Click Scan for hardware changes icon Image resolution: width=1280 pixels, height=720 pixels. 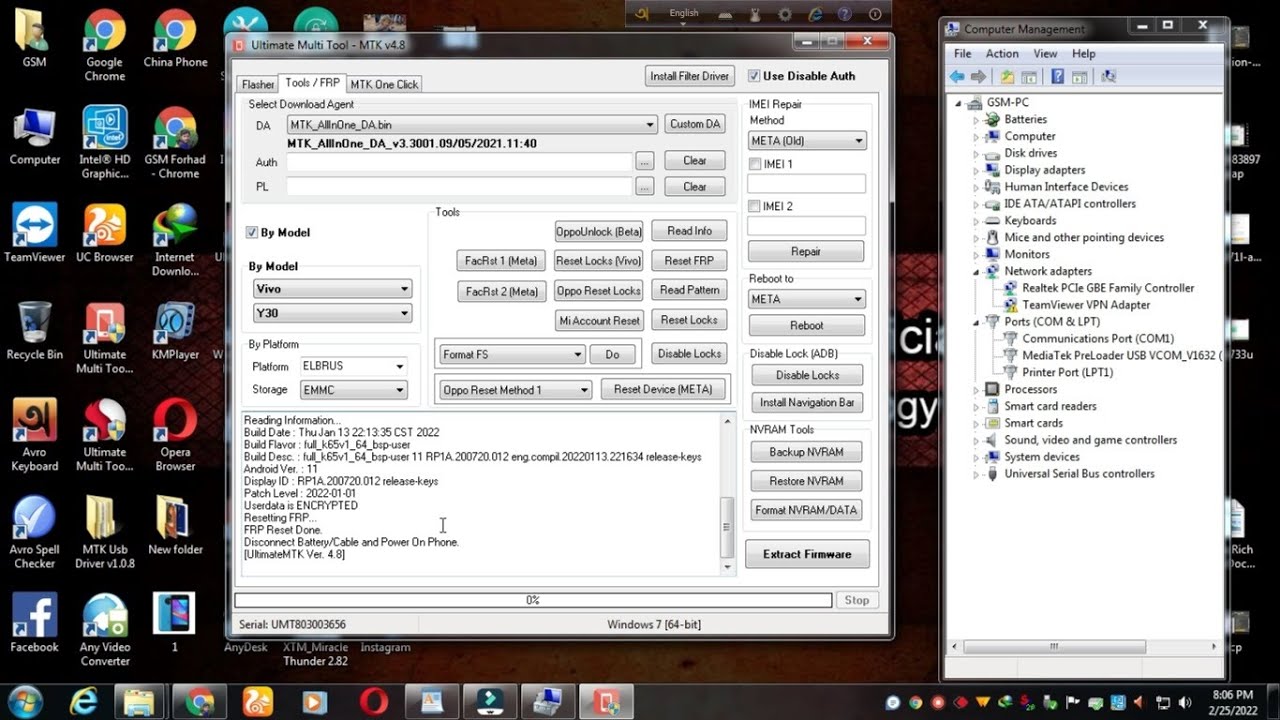(x=1108, y=77)
